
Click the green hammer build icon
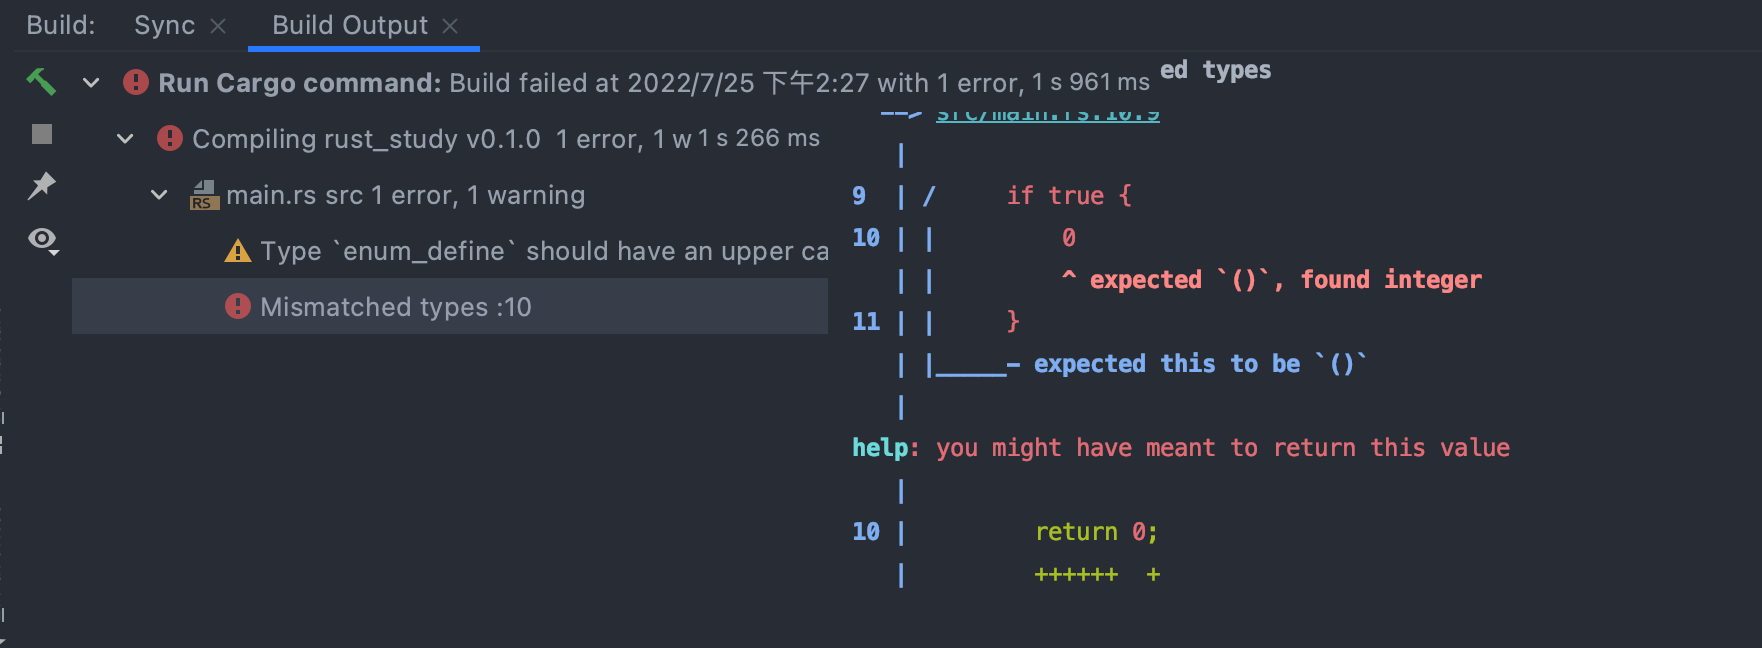[41, 81]
